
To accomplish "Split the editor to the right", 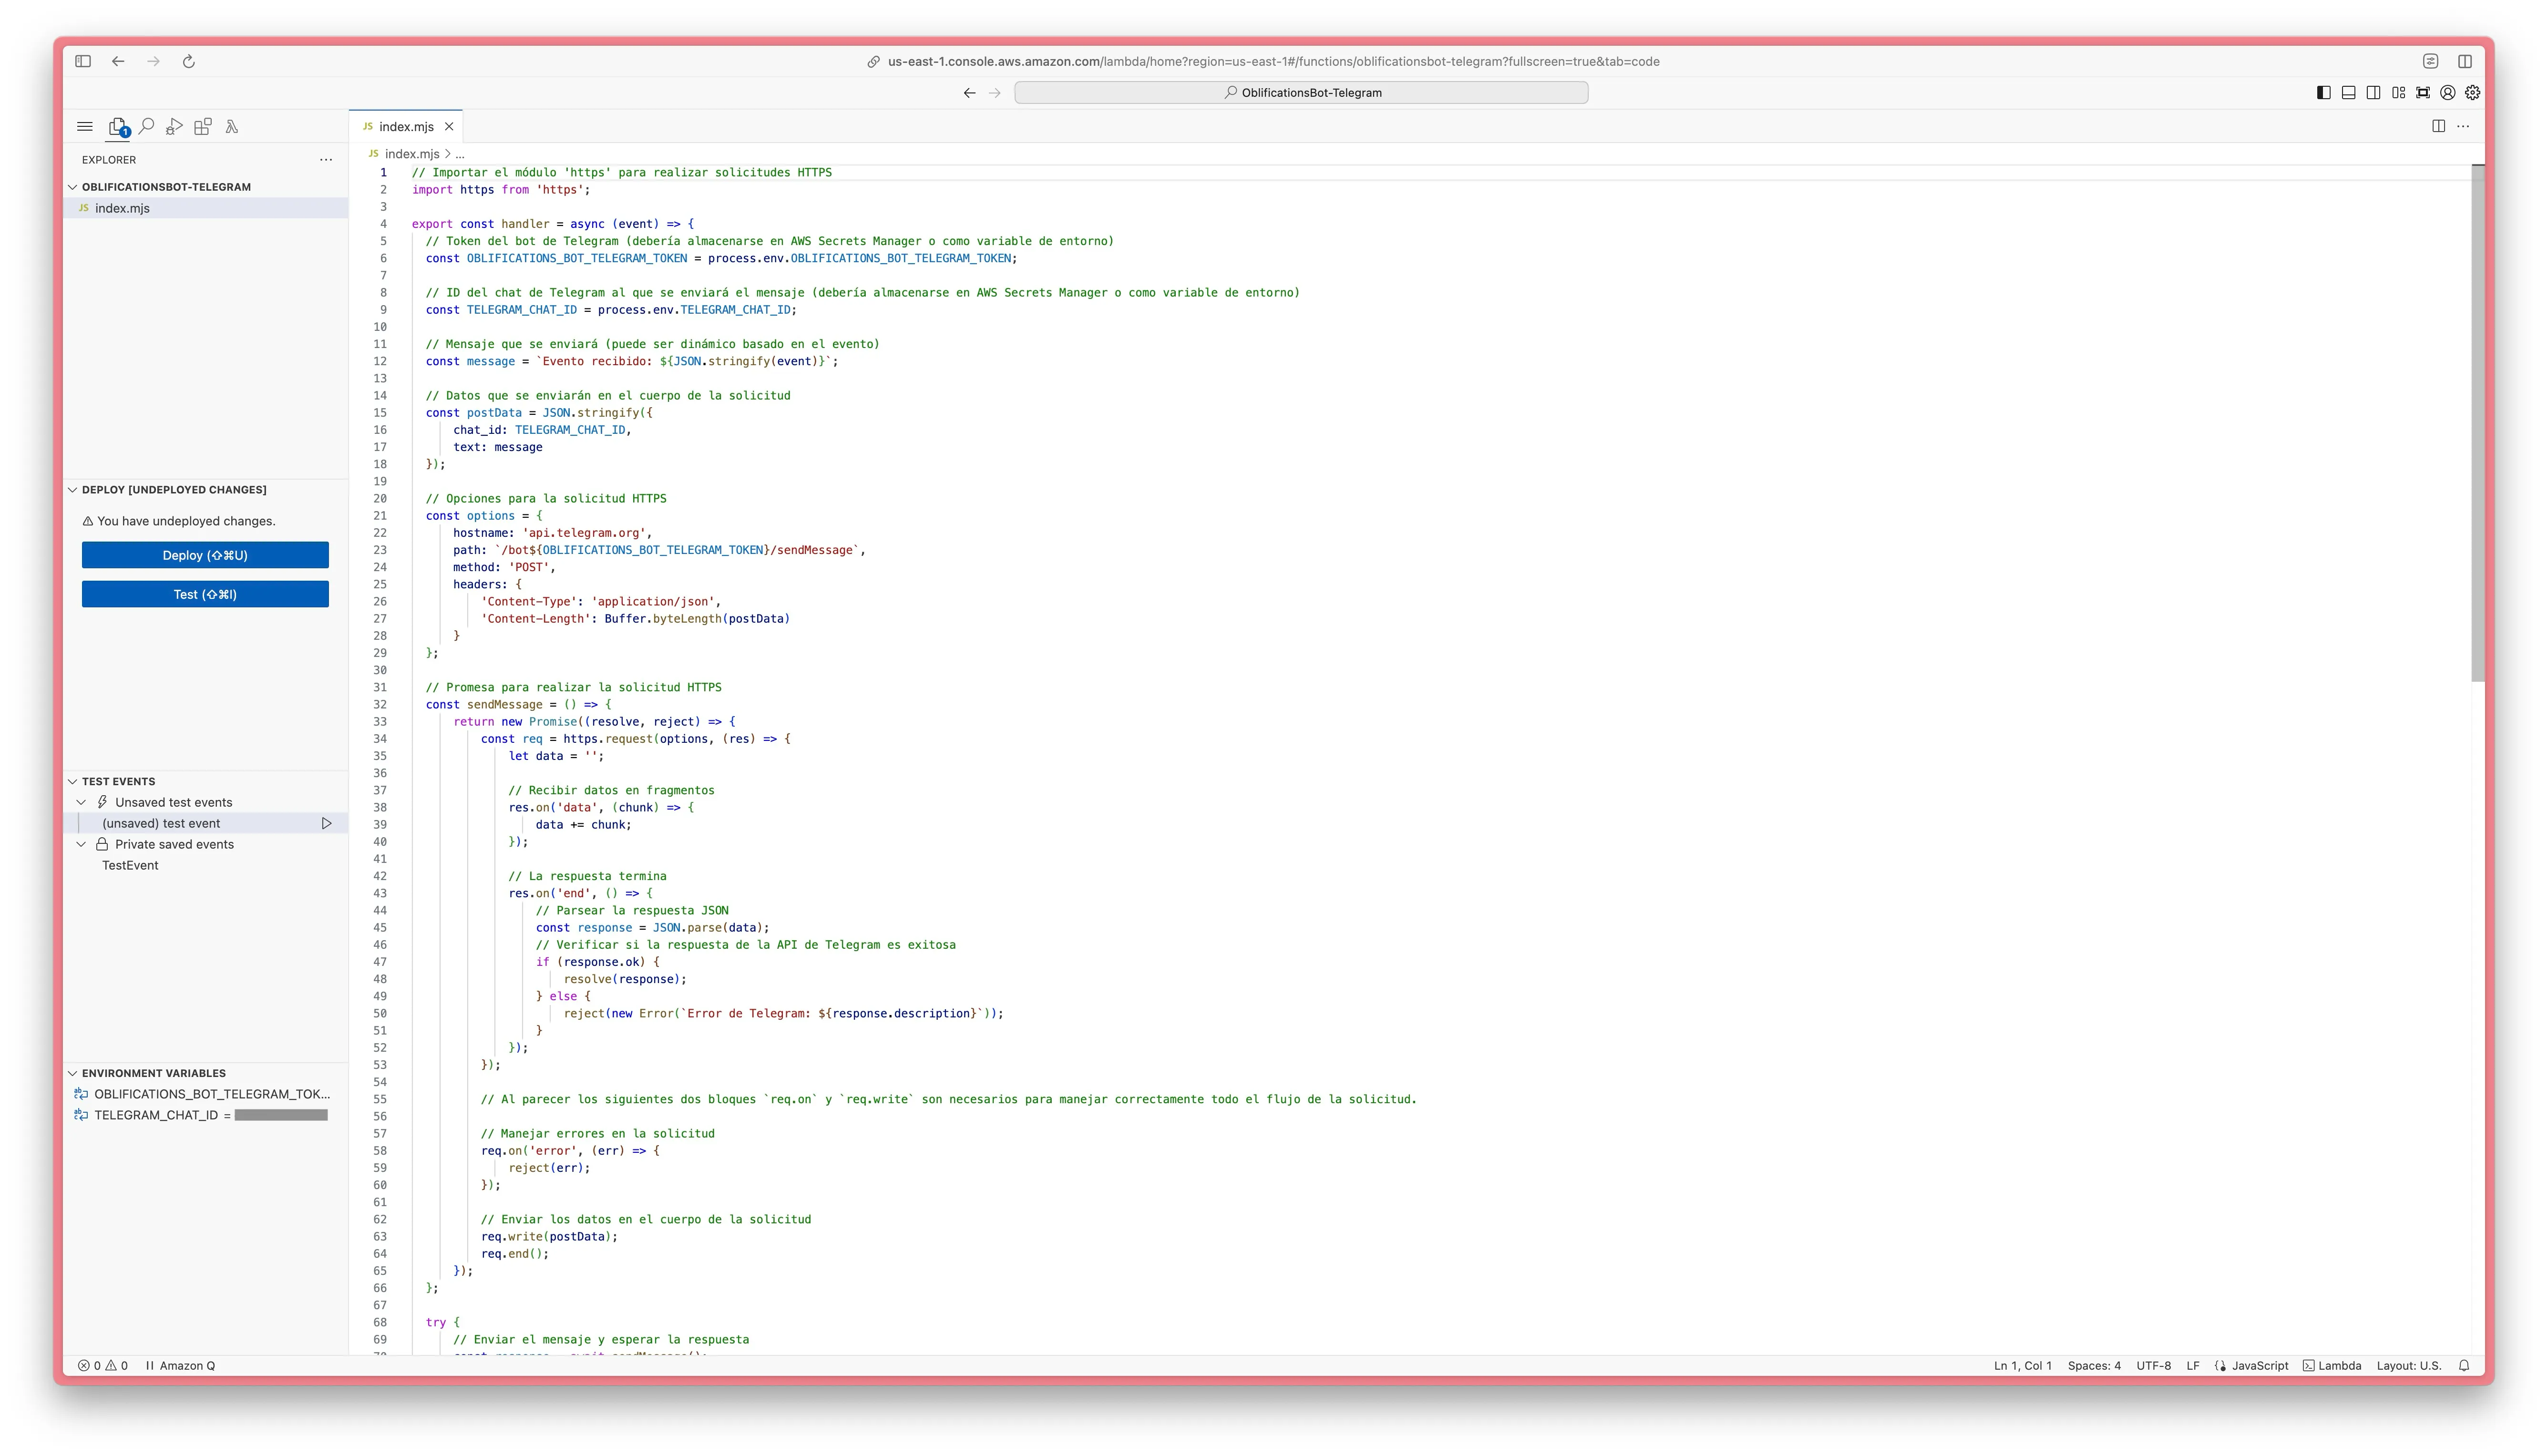I will click(x=2439, y=126).
